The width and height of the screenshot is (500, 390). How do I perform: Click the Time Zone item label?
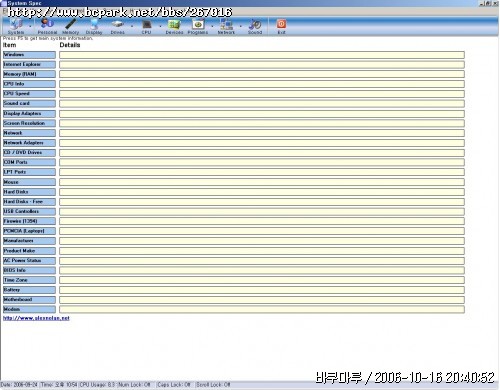[29, 280]
